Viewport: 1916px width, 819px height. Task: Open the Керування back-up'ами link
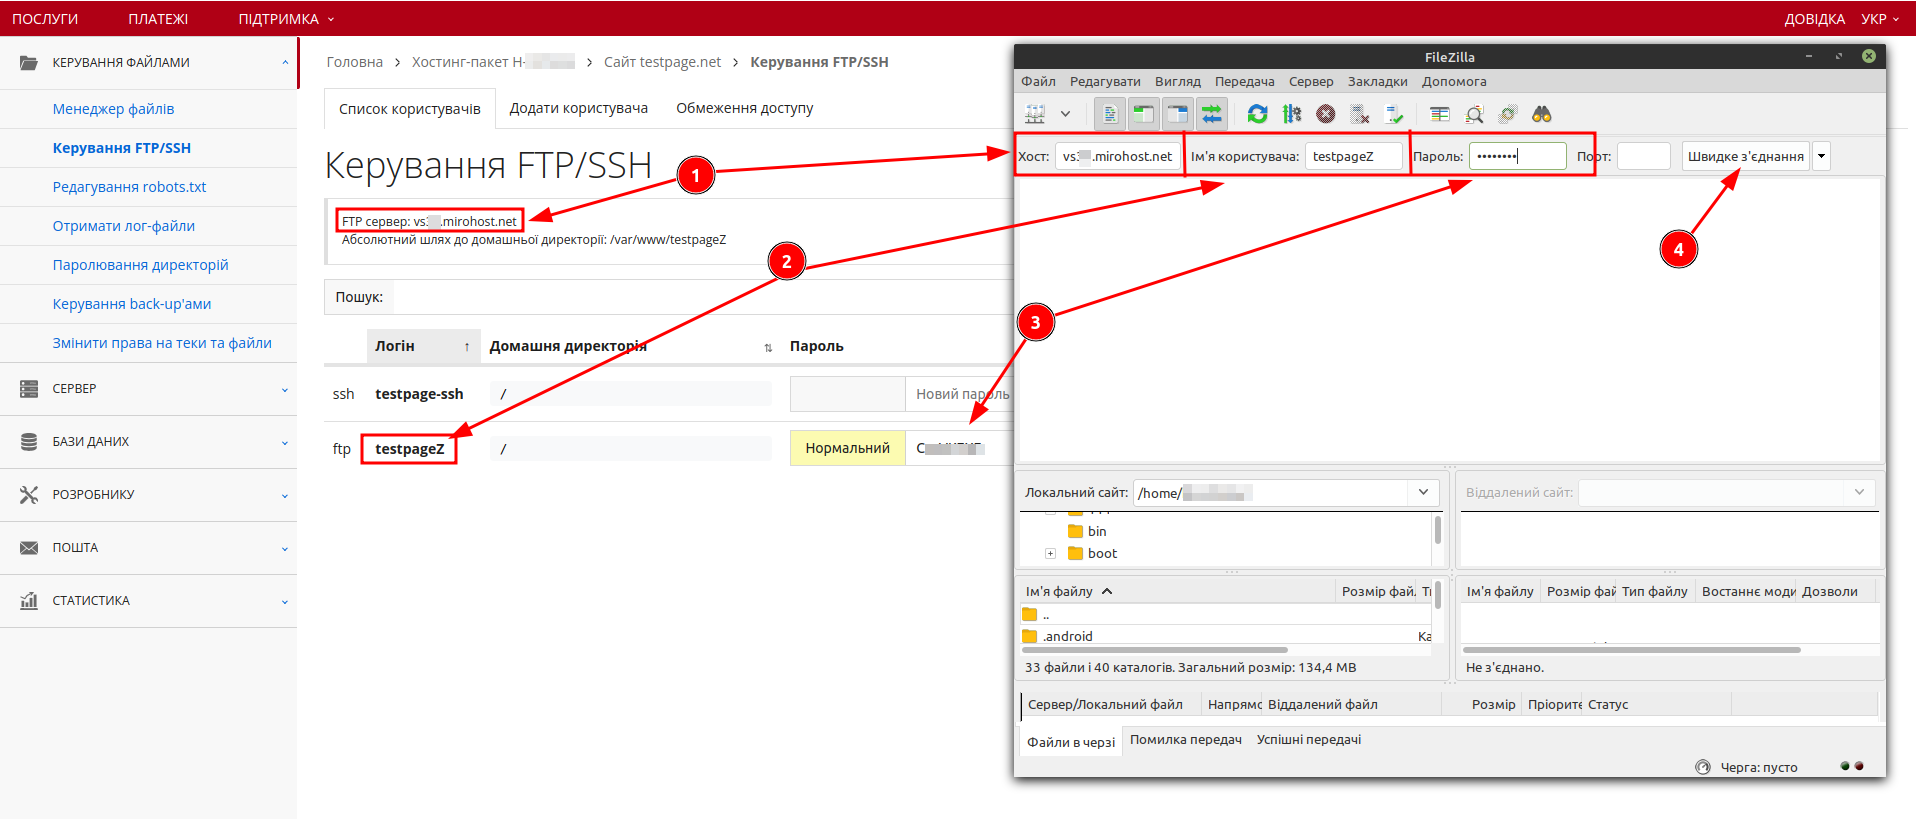[x=132, y=304]
